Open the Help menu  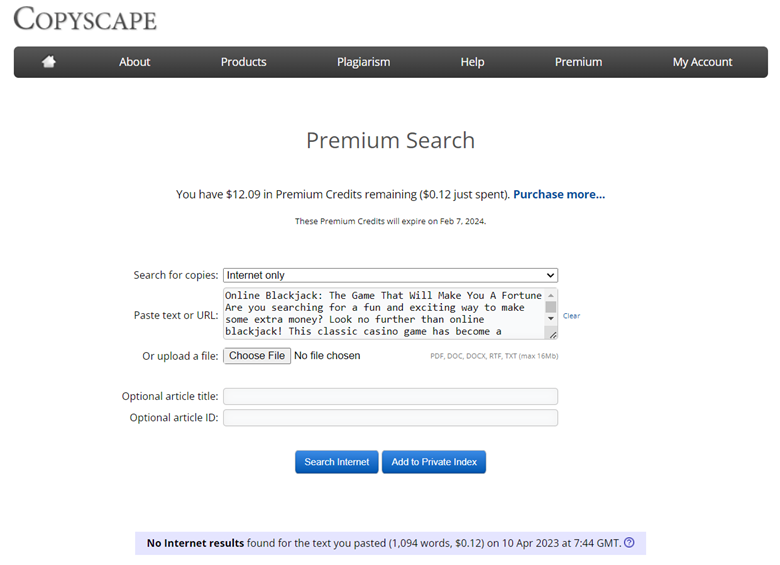472,62
